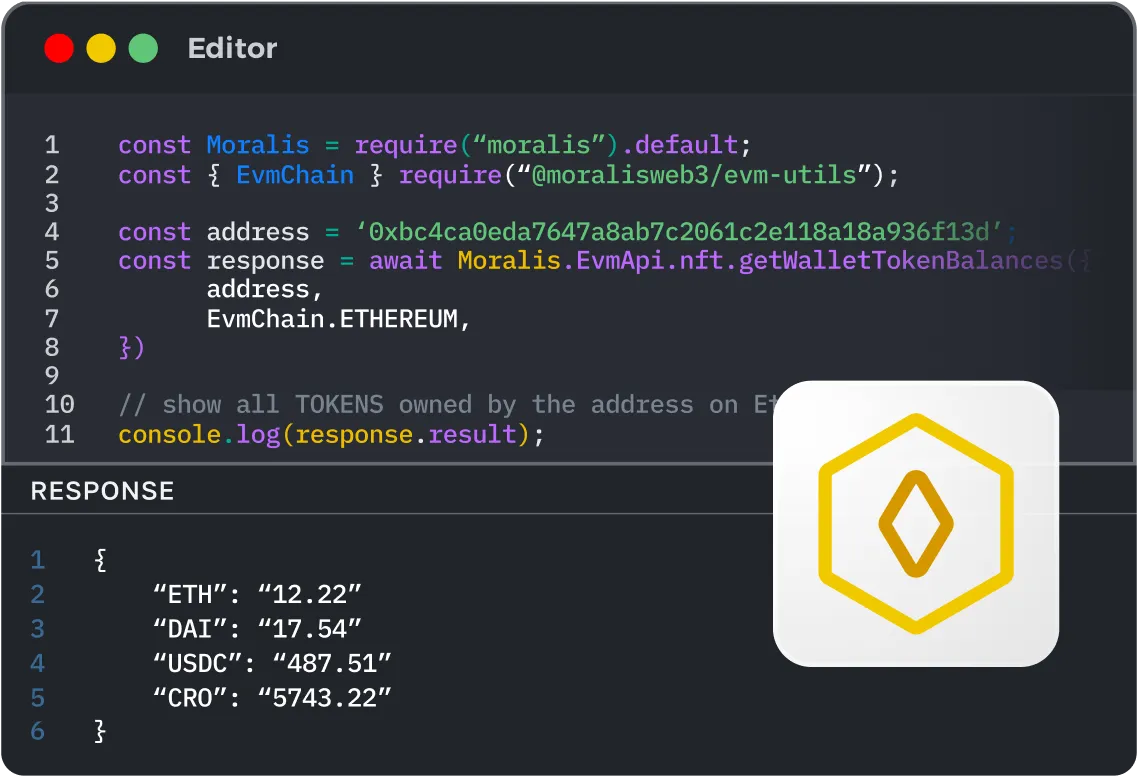Click the 0xbc4ca0eda... address string
Screen dimensions: 1137x776
679,232
